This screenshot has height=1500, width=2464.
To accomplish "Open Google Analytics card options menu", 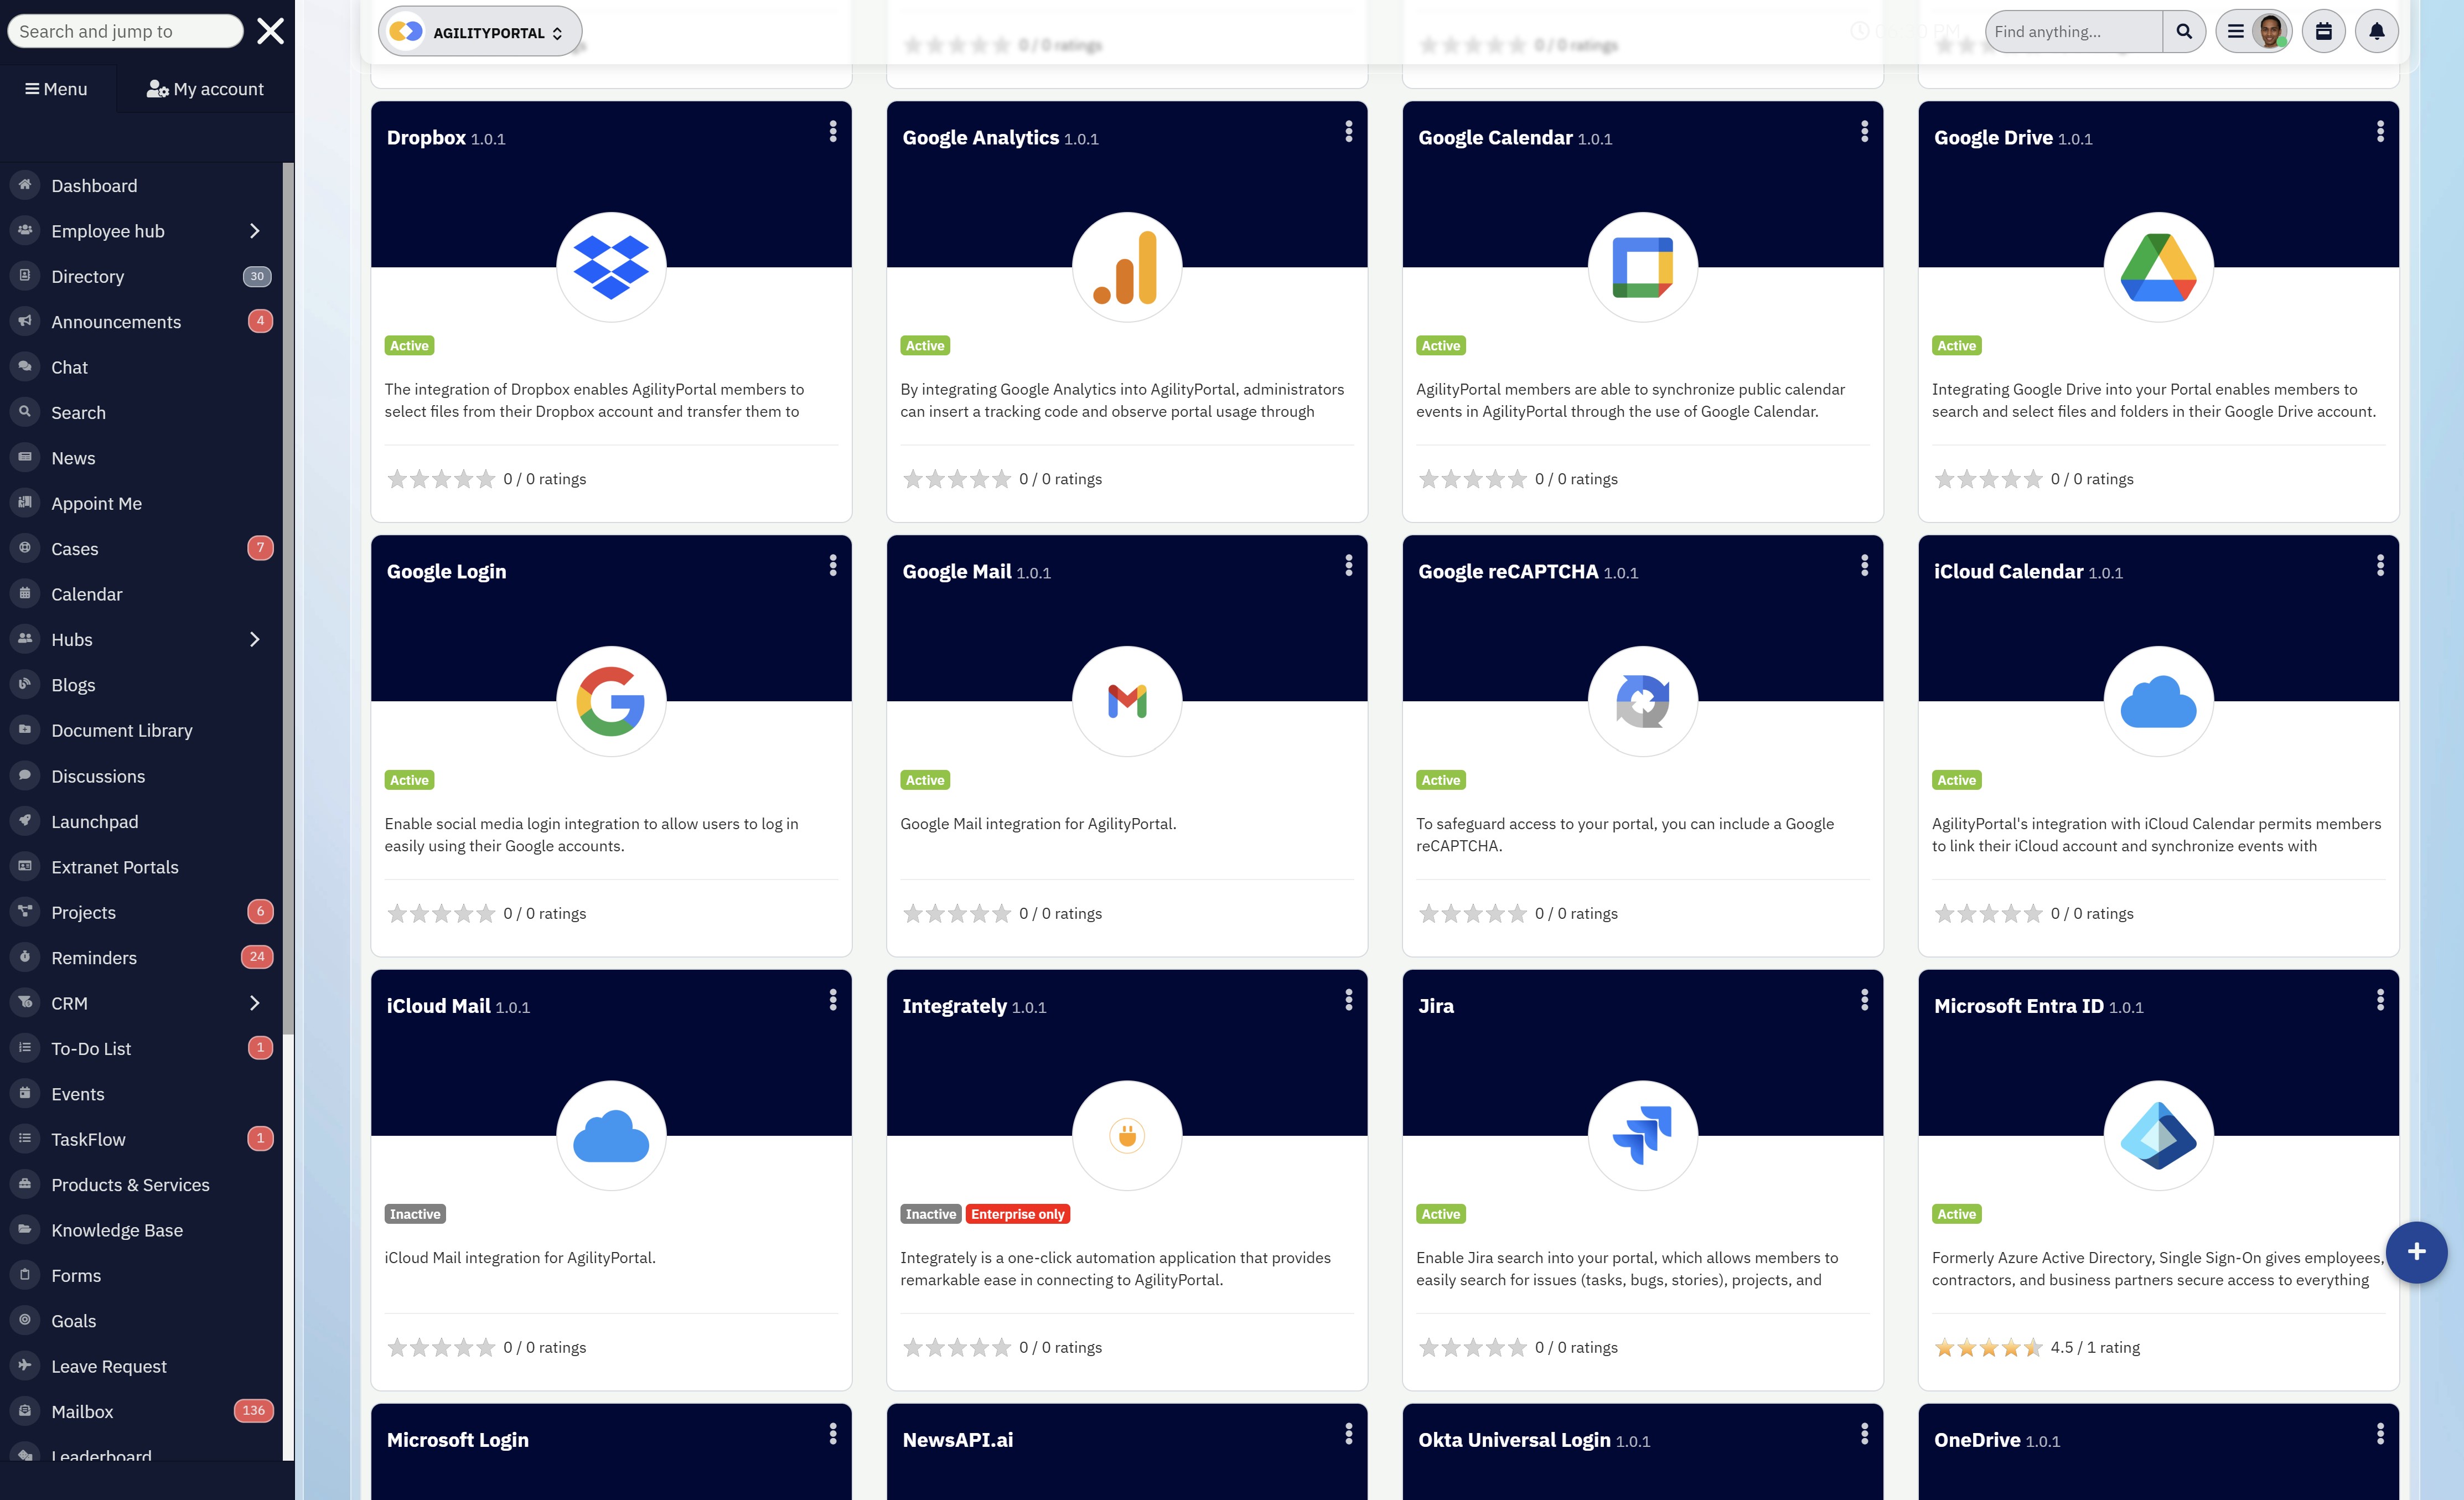I will [x=1348, y=132].
